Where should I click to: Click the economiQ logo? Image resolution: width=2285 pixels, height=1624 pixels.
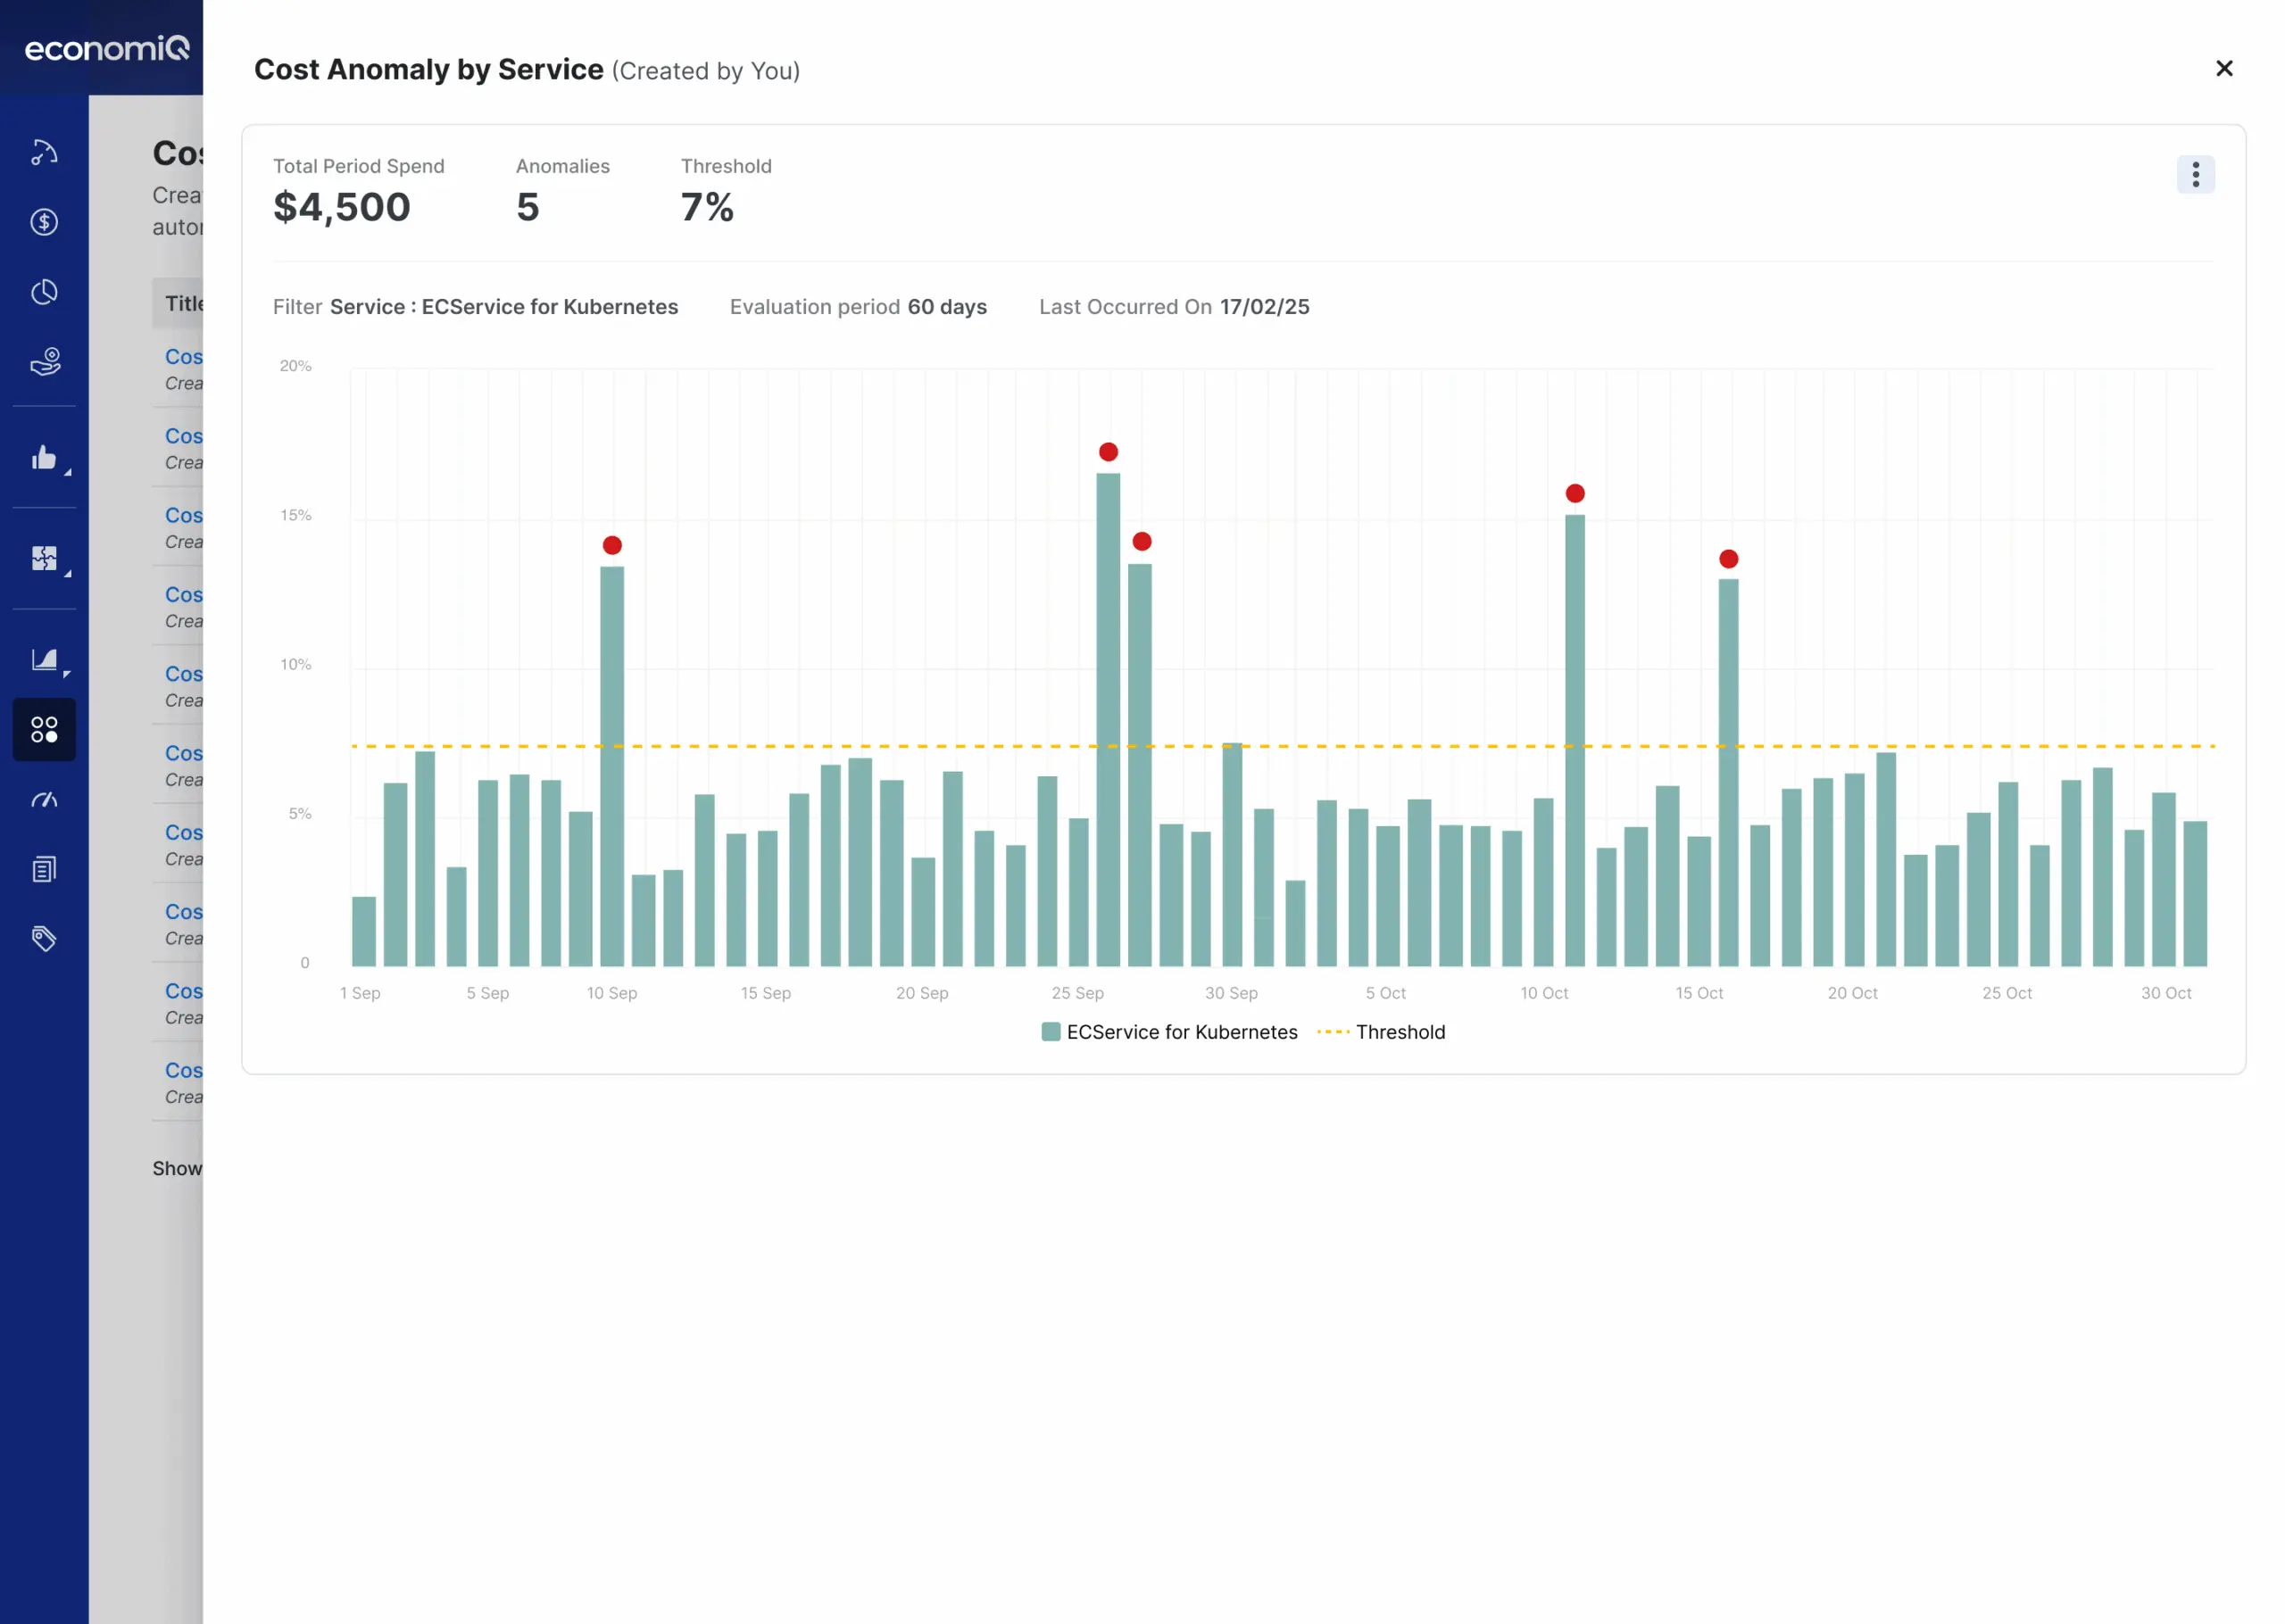pos(106,48)
